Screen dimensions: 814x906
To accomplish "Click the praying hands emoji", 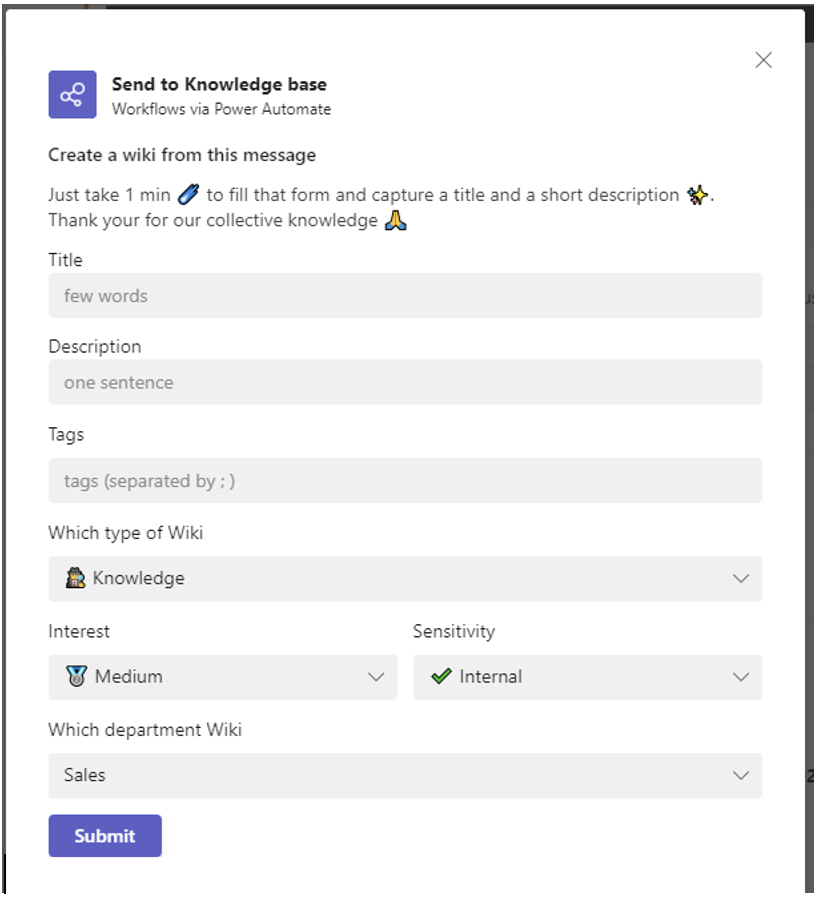I will click(396, 221).
